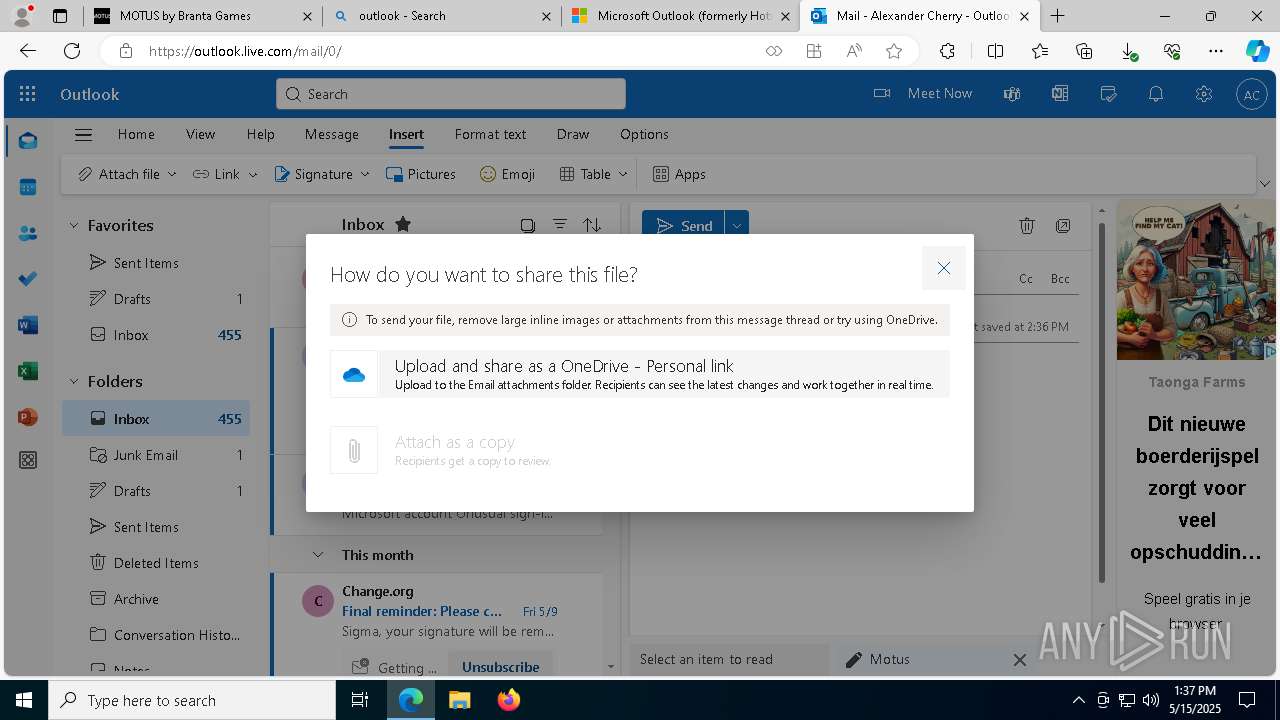Viewport: 1280px width, 720px height.
Task: Open Sent Items under Favorites
Action: [156, 263]
